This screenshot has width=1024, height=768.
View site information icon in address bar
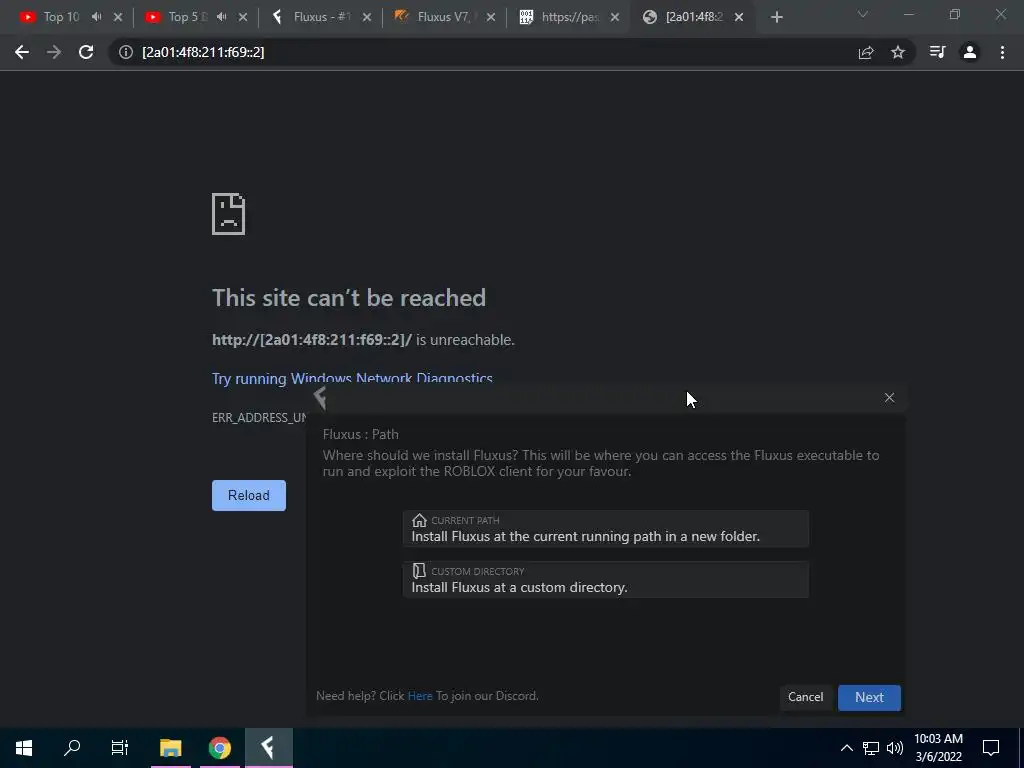click(x=126, y=52)
